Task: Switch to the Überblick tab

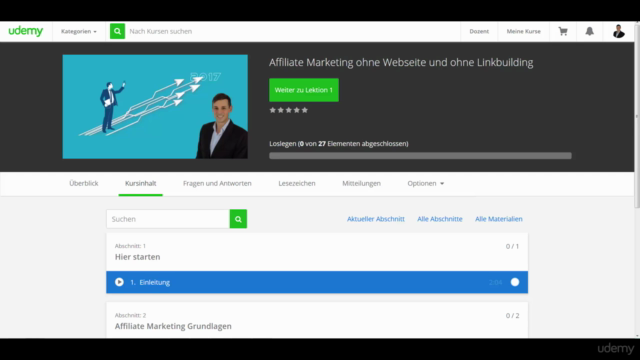Action: point(84,183)
